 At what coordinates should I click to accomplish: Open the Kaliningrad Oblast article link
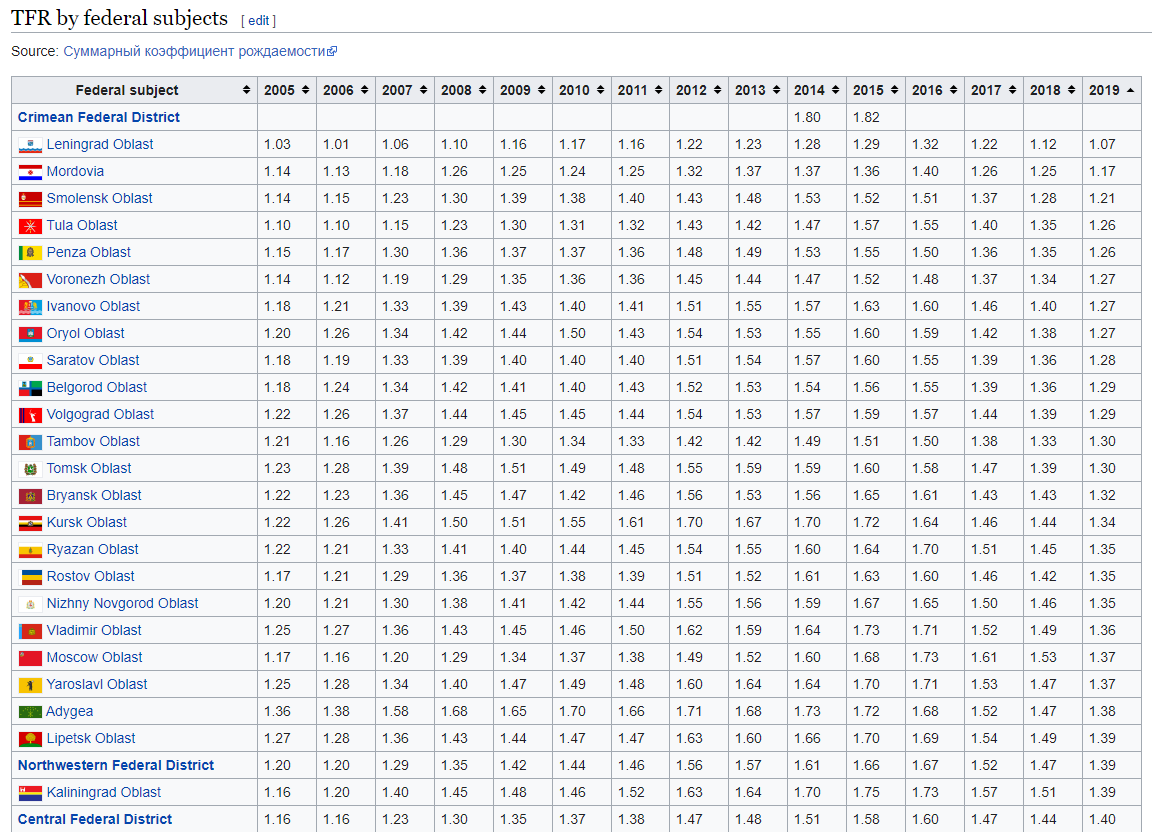pyautogui.click(x=104, y=792)
